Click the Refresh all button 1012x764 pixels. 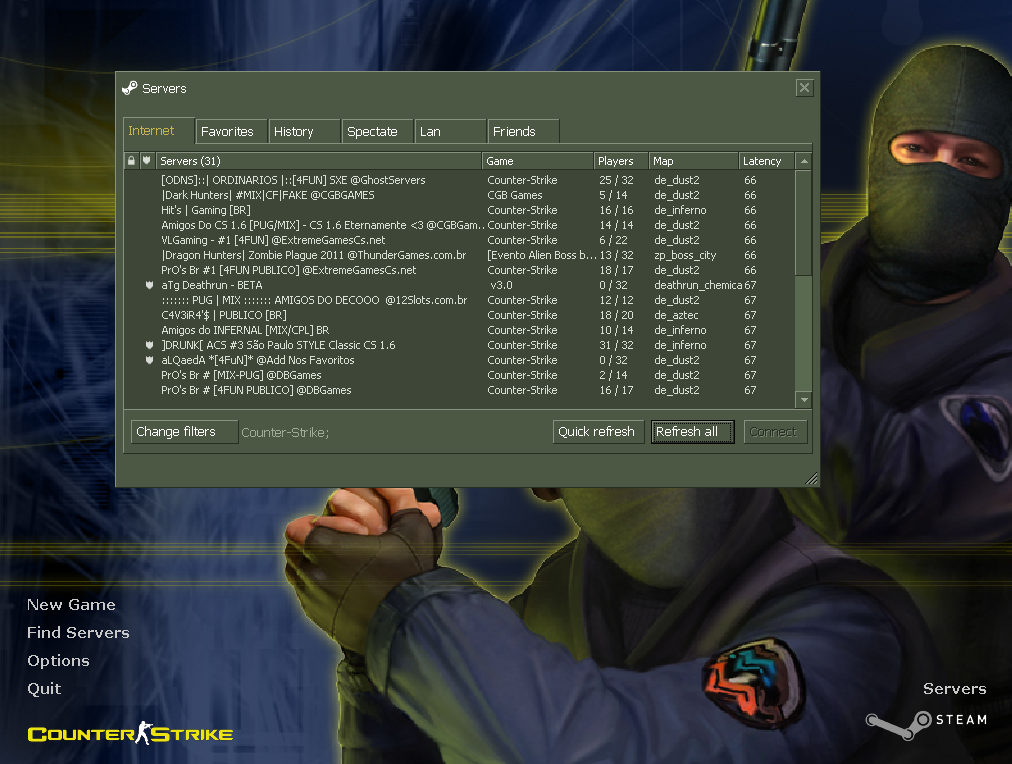[693, 432]
